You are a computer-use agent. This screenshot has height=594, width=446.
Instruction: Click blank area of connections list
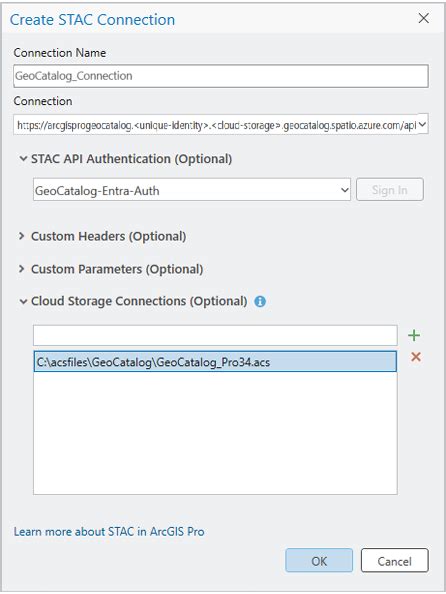[x=215, y=434]
